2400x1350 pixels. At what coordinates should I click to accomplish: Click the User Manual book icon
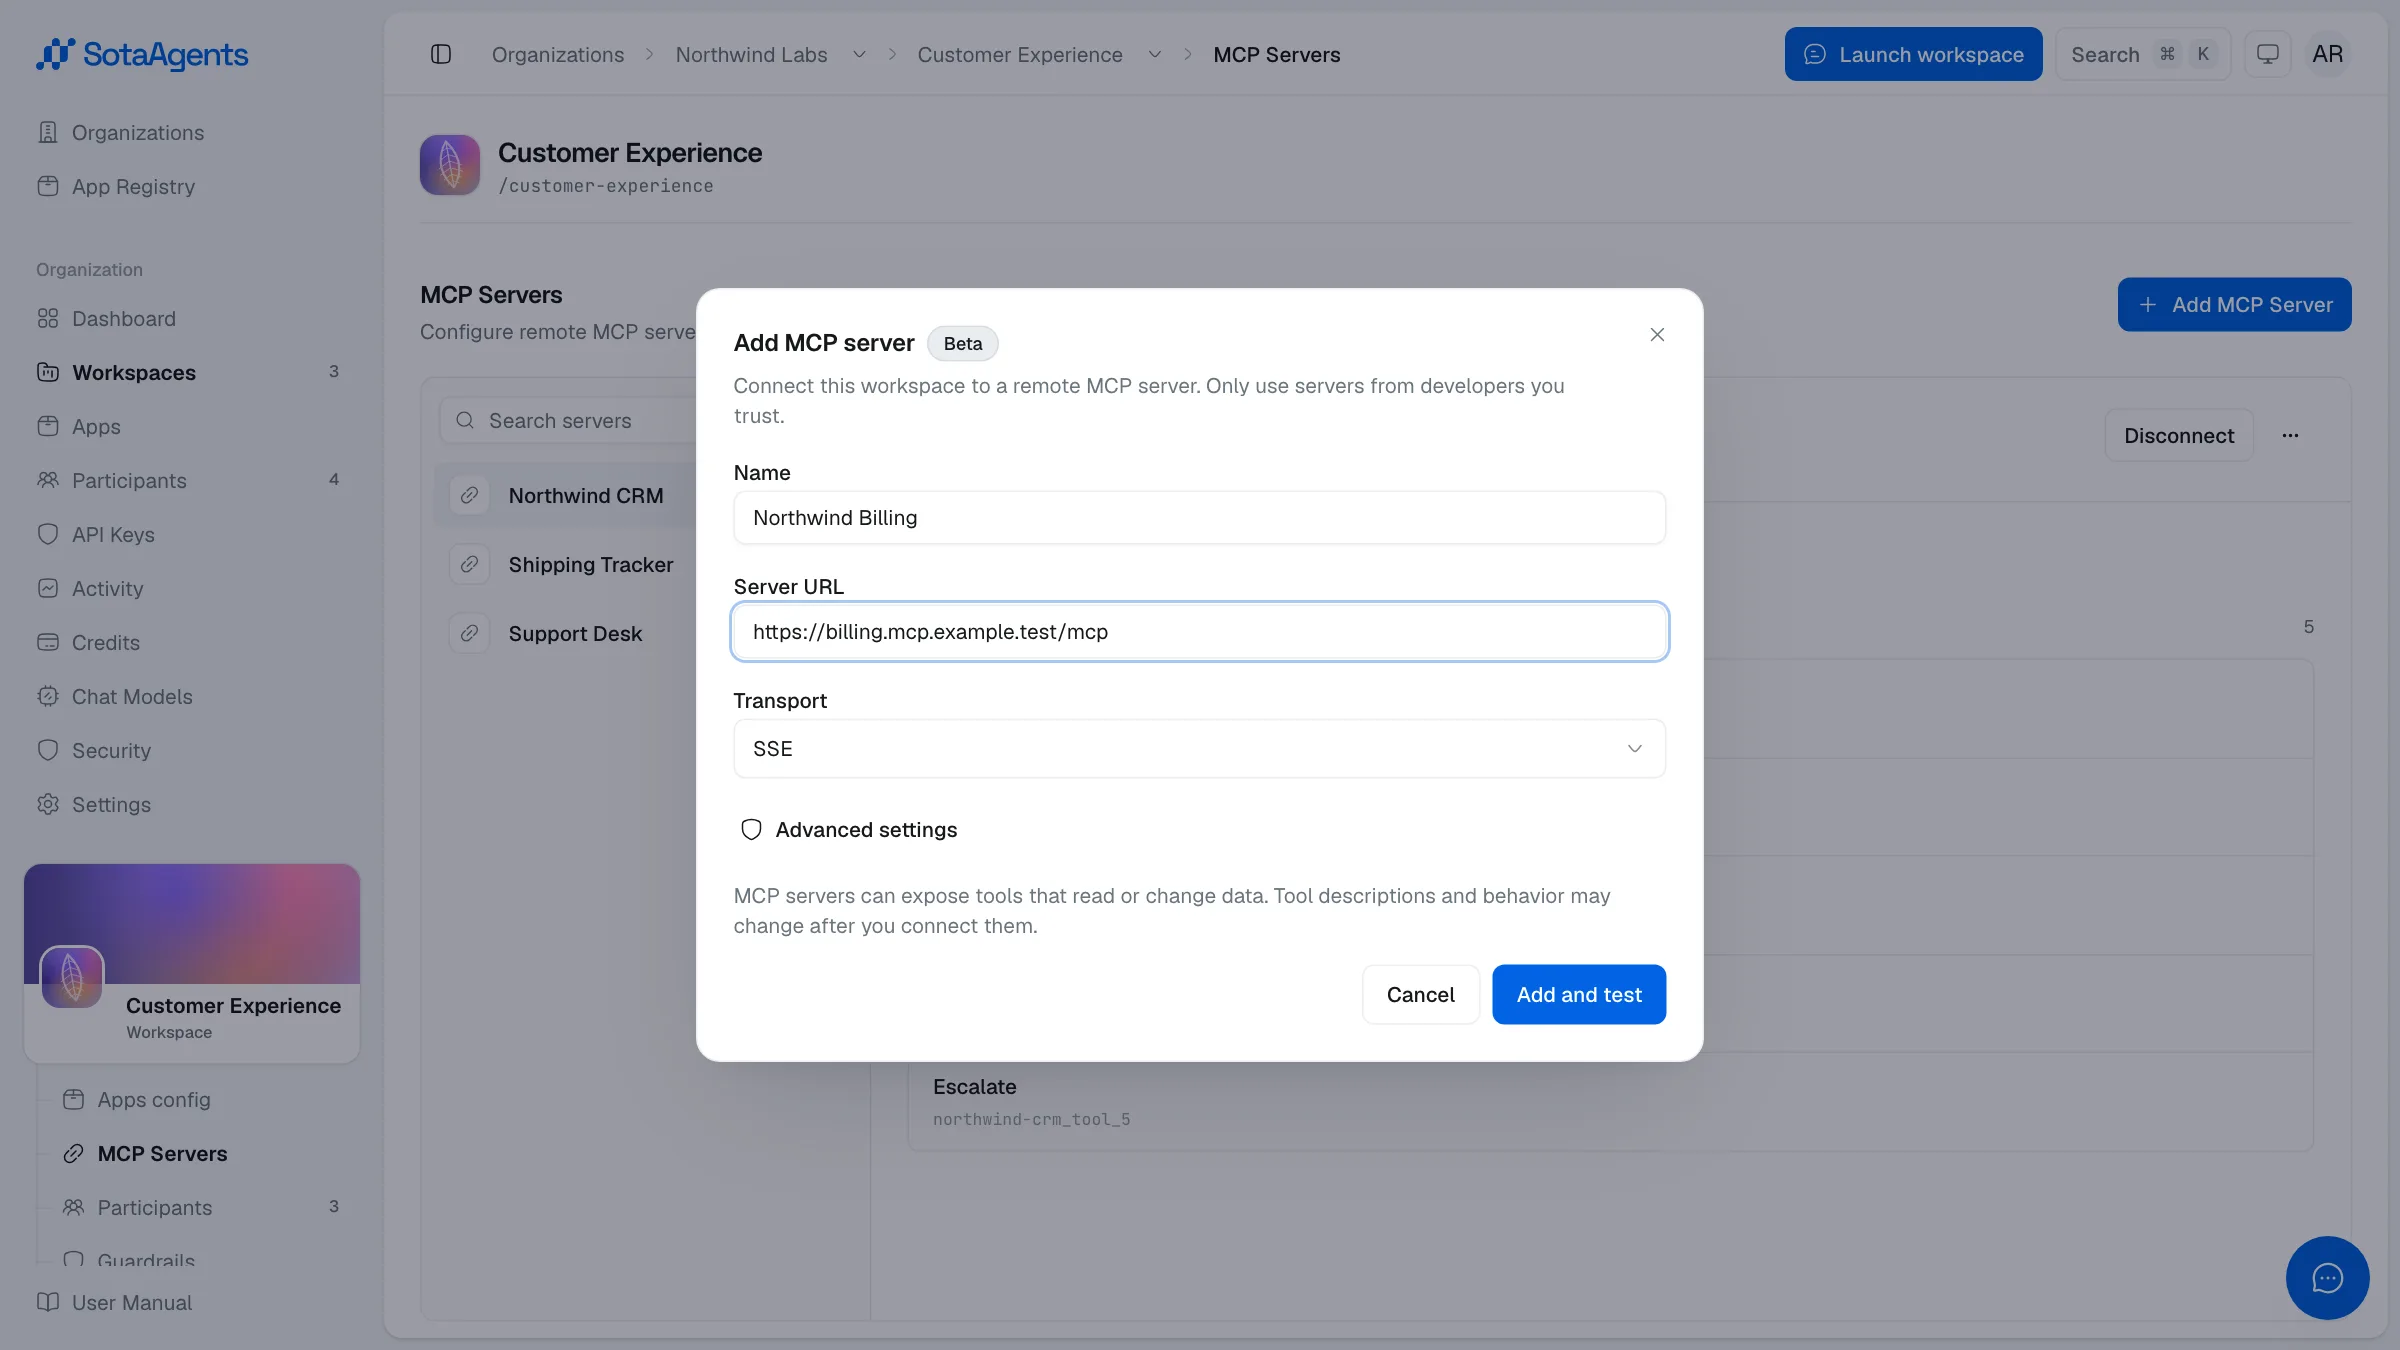pyautogui.click(x=48, y=1302)
